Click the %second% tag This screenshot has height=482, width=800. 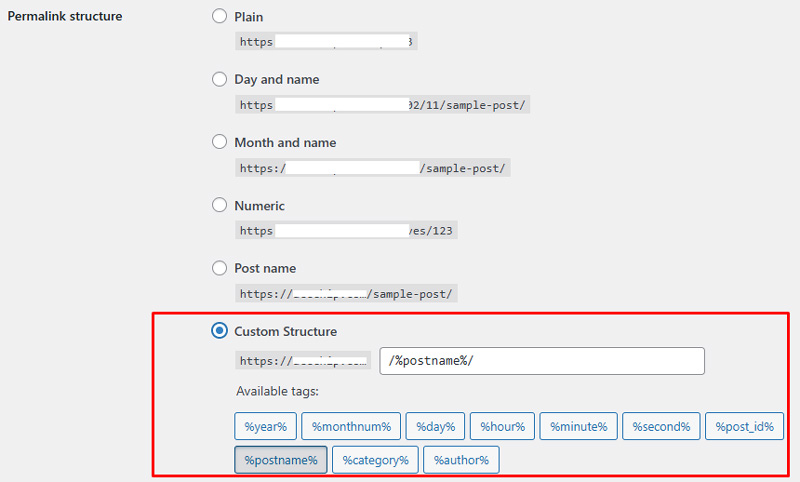coord(661,427)
